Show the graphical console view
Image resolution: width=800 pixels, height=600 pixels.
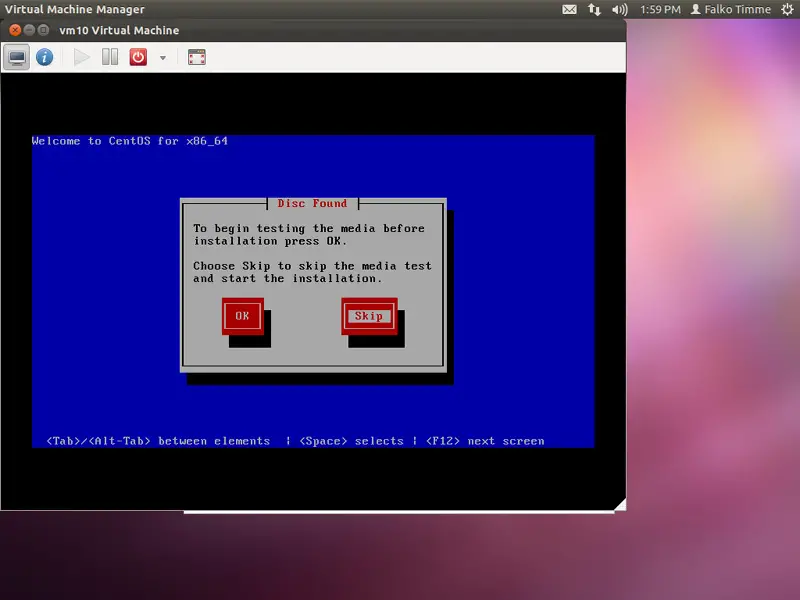point(16,57)
